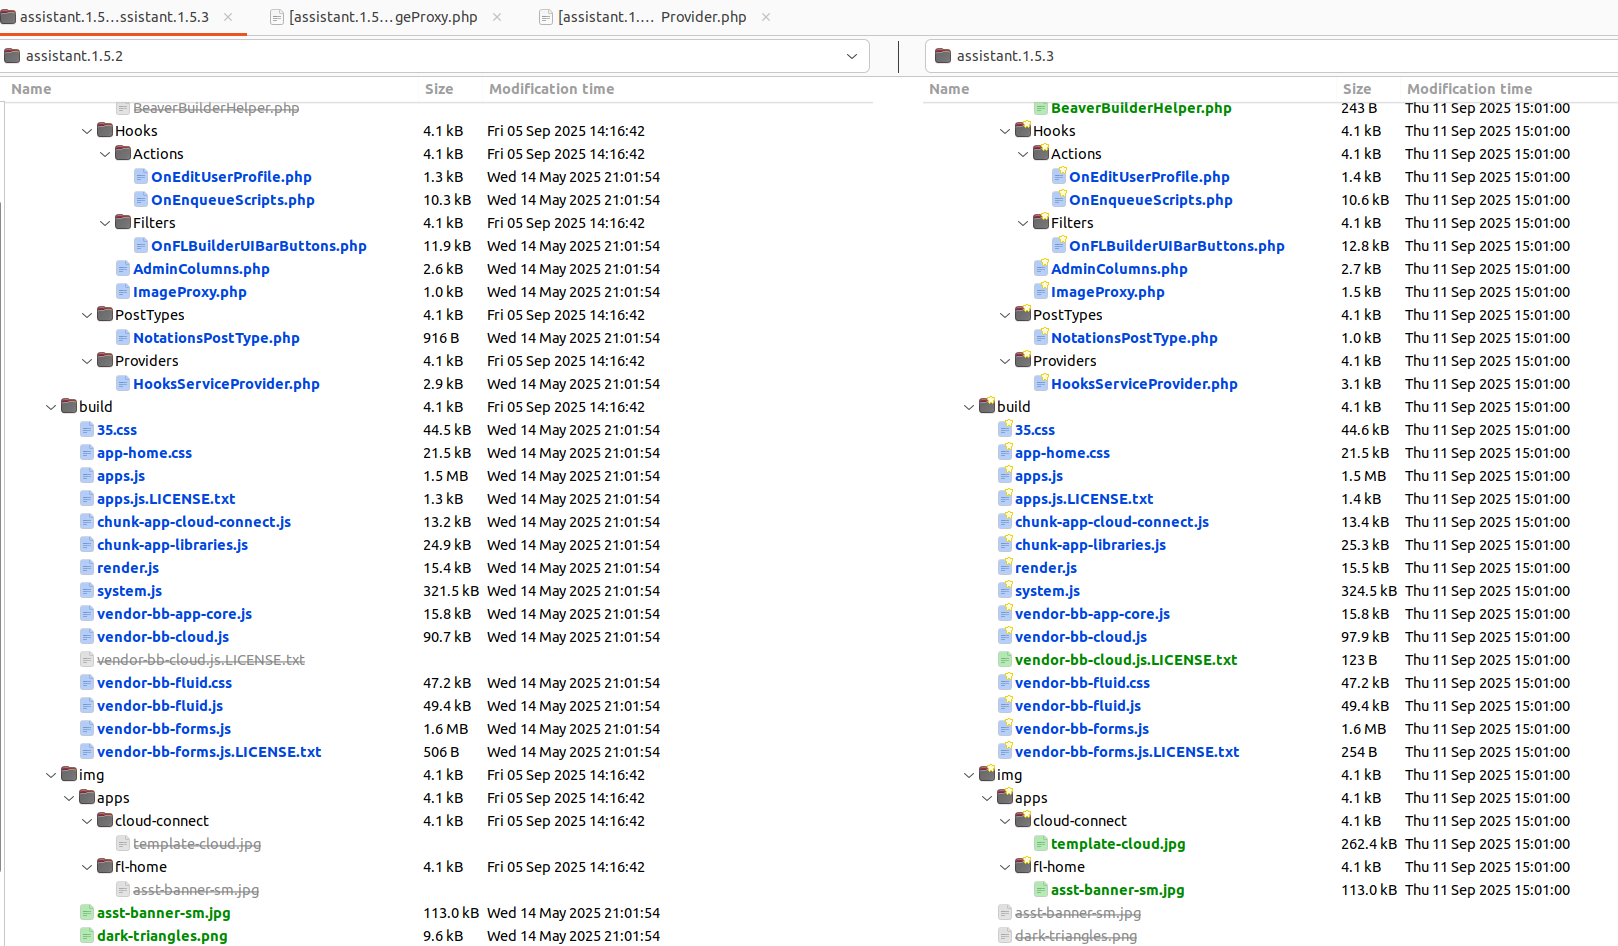1618x946 pixels.
Task: Sort assistant.1.5.3 pane by Modification time
Action: click(1468, 89)
